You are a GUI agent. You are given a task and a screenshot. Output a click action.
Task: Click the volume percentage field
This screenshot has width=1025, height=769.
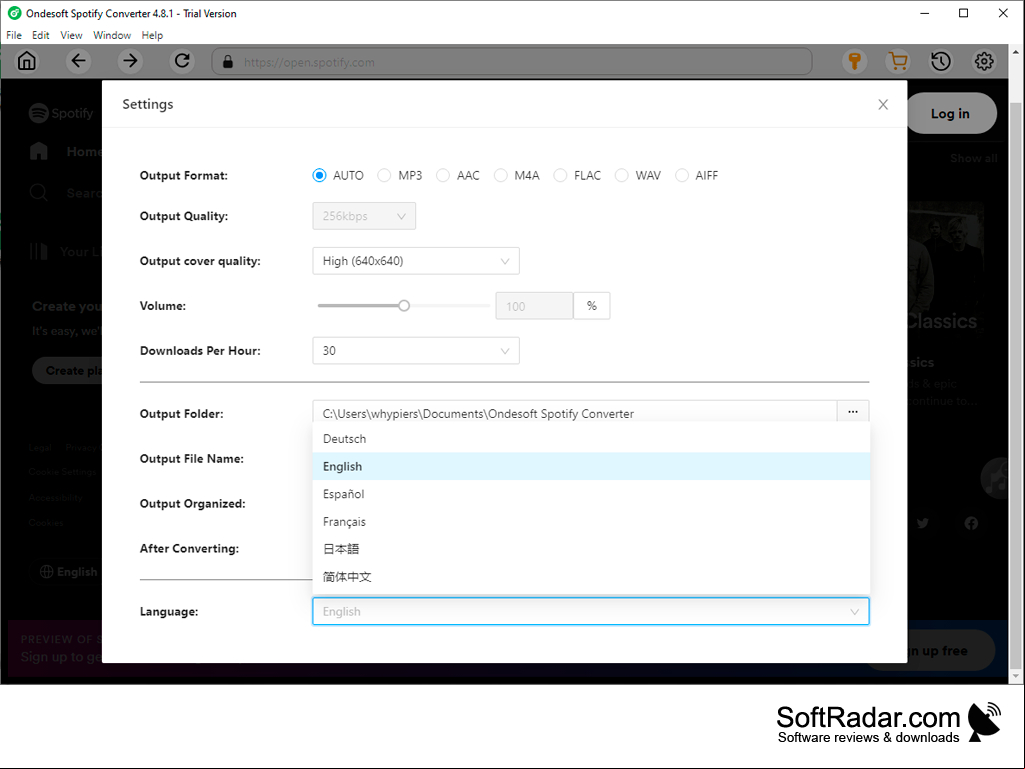tap(534, 306)
